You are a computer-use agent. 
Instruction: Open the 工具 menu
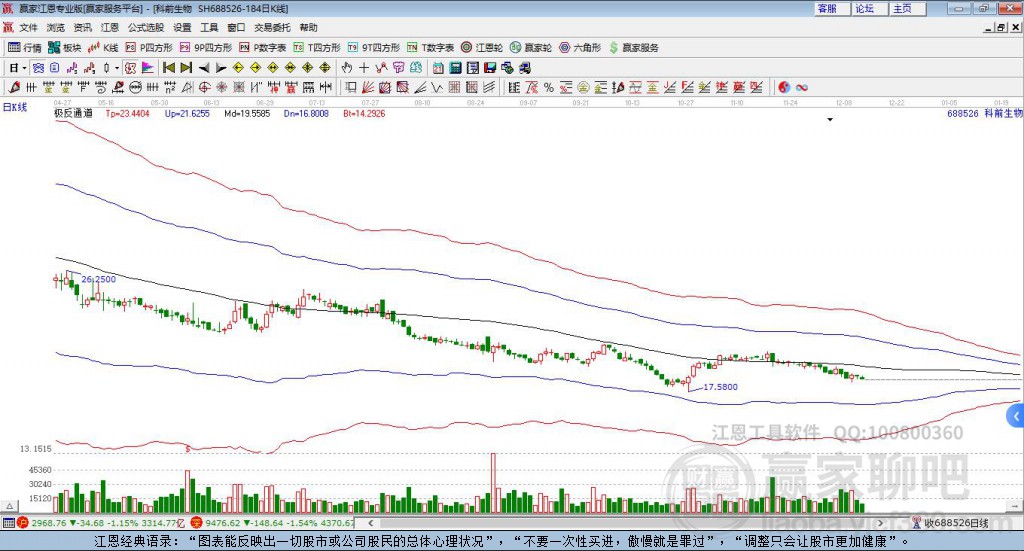[x=209, y=27]
